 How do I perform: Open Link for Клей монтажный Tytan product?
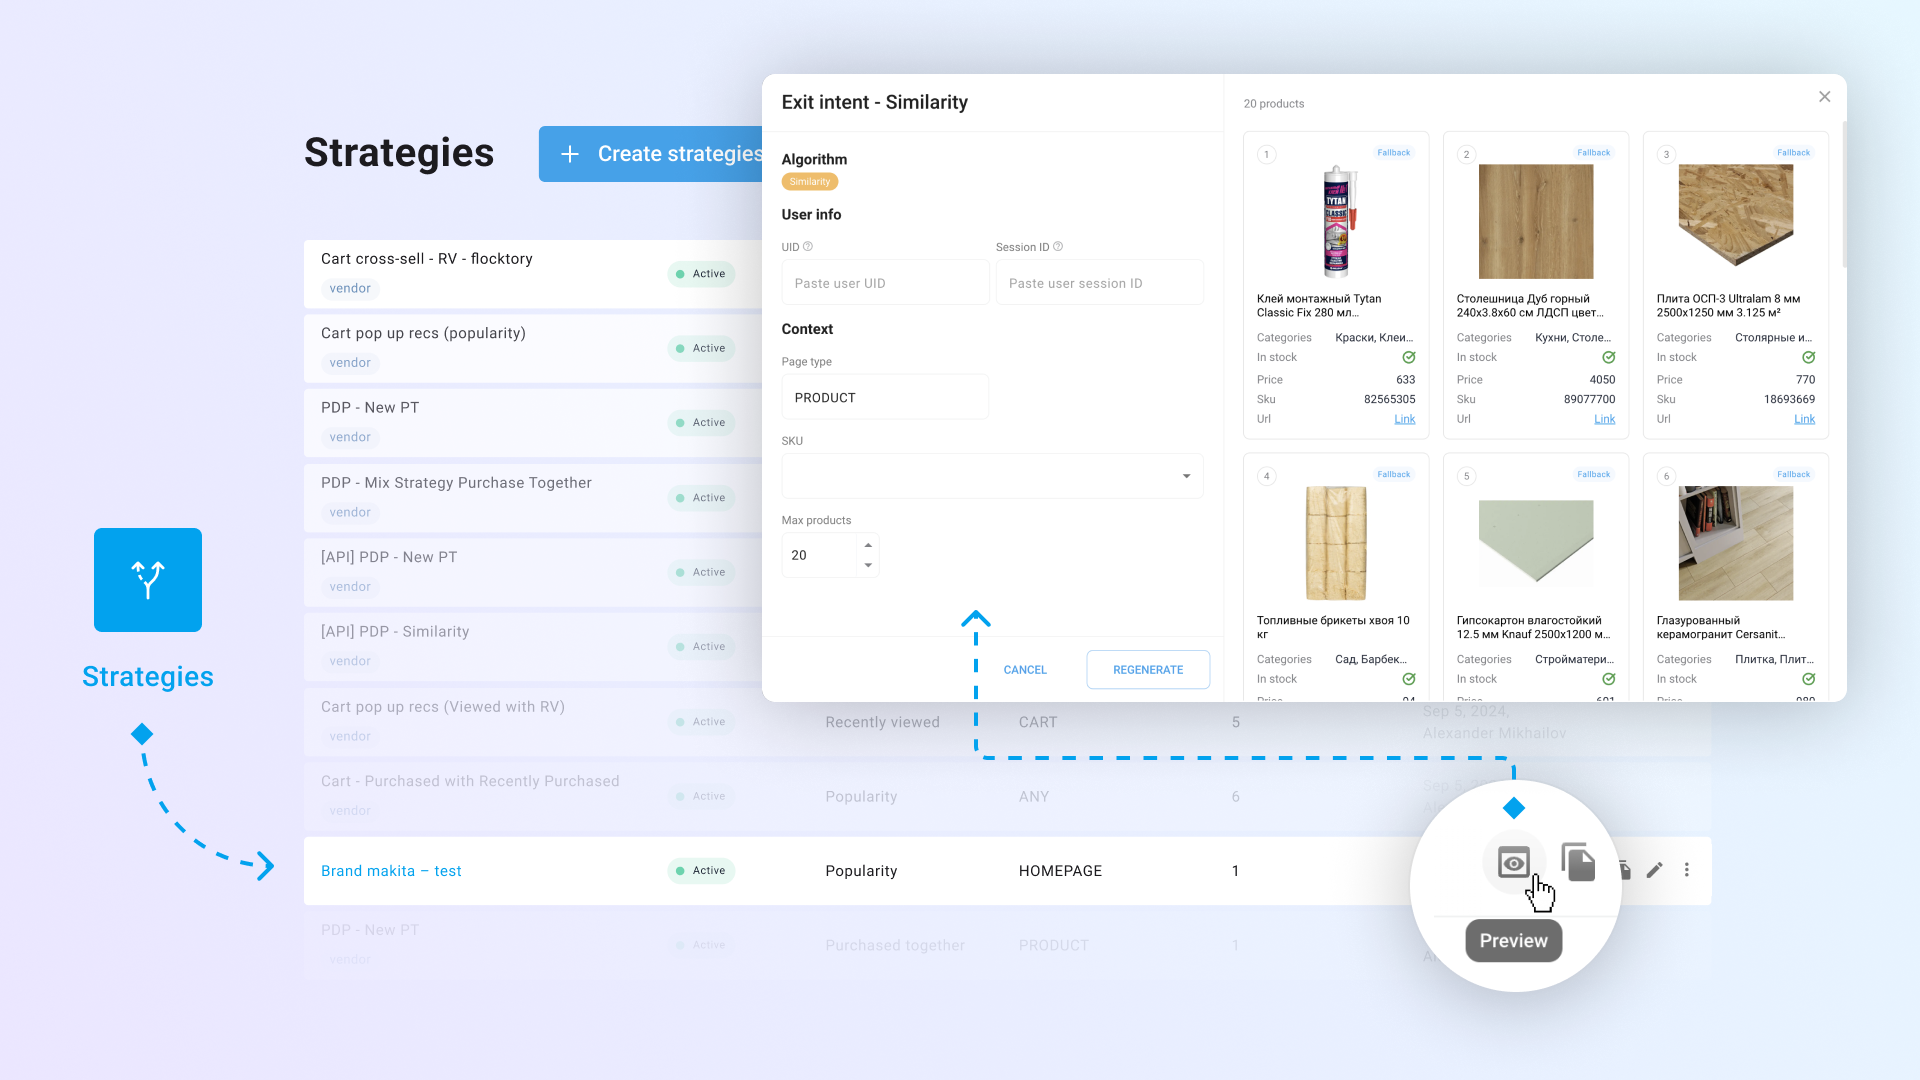[1404, 419]
